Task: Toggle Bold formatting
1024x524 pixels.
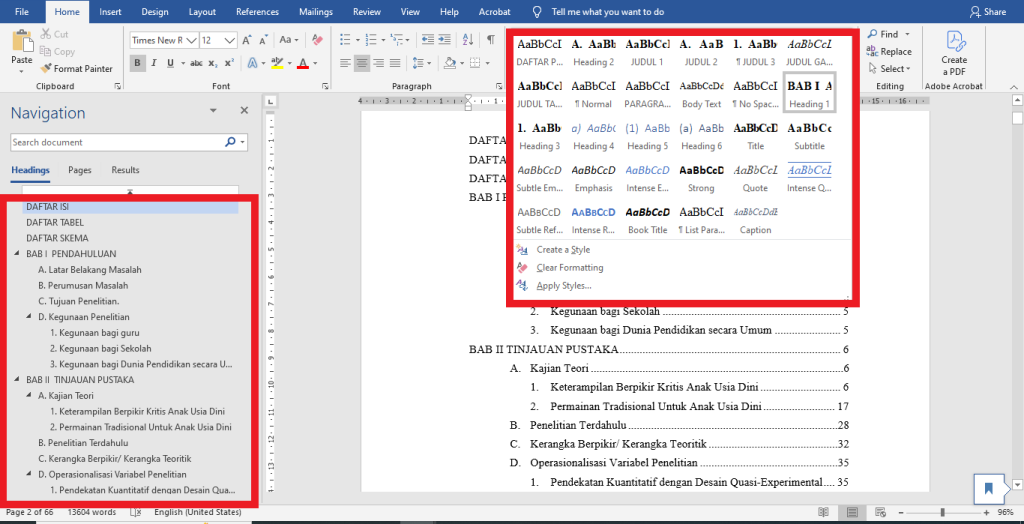Action: point(138,63)
